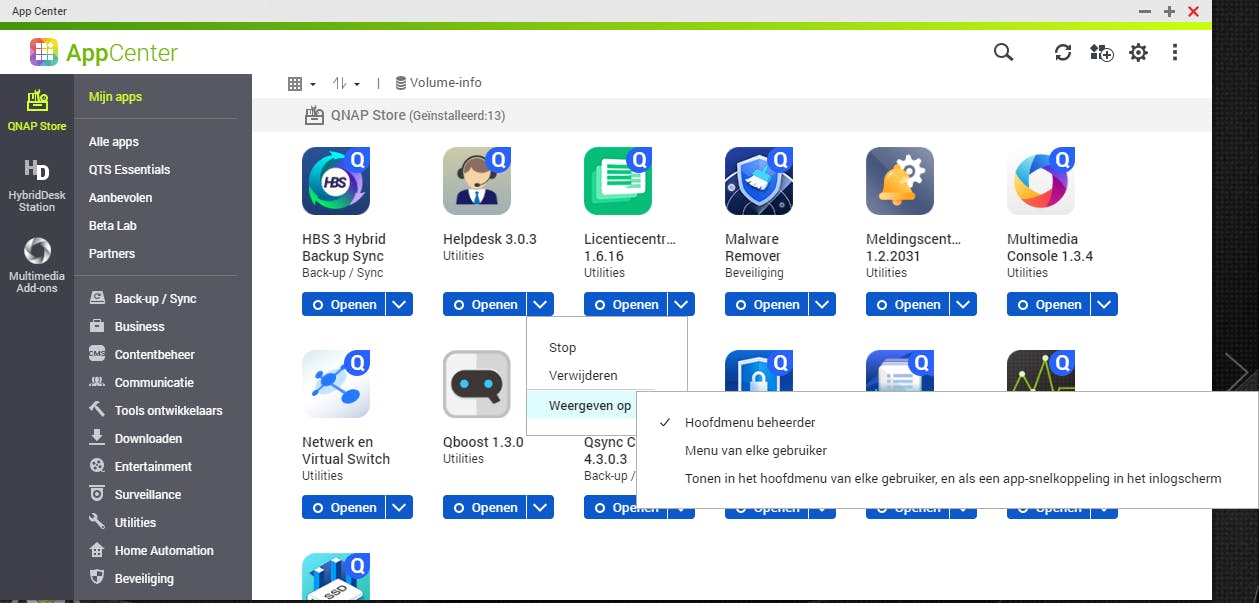Select the Home Automation category
The image size is (1259, 603).
click(164, 551)
